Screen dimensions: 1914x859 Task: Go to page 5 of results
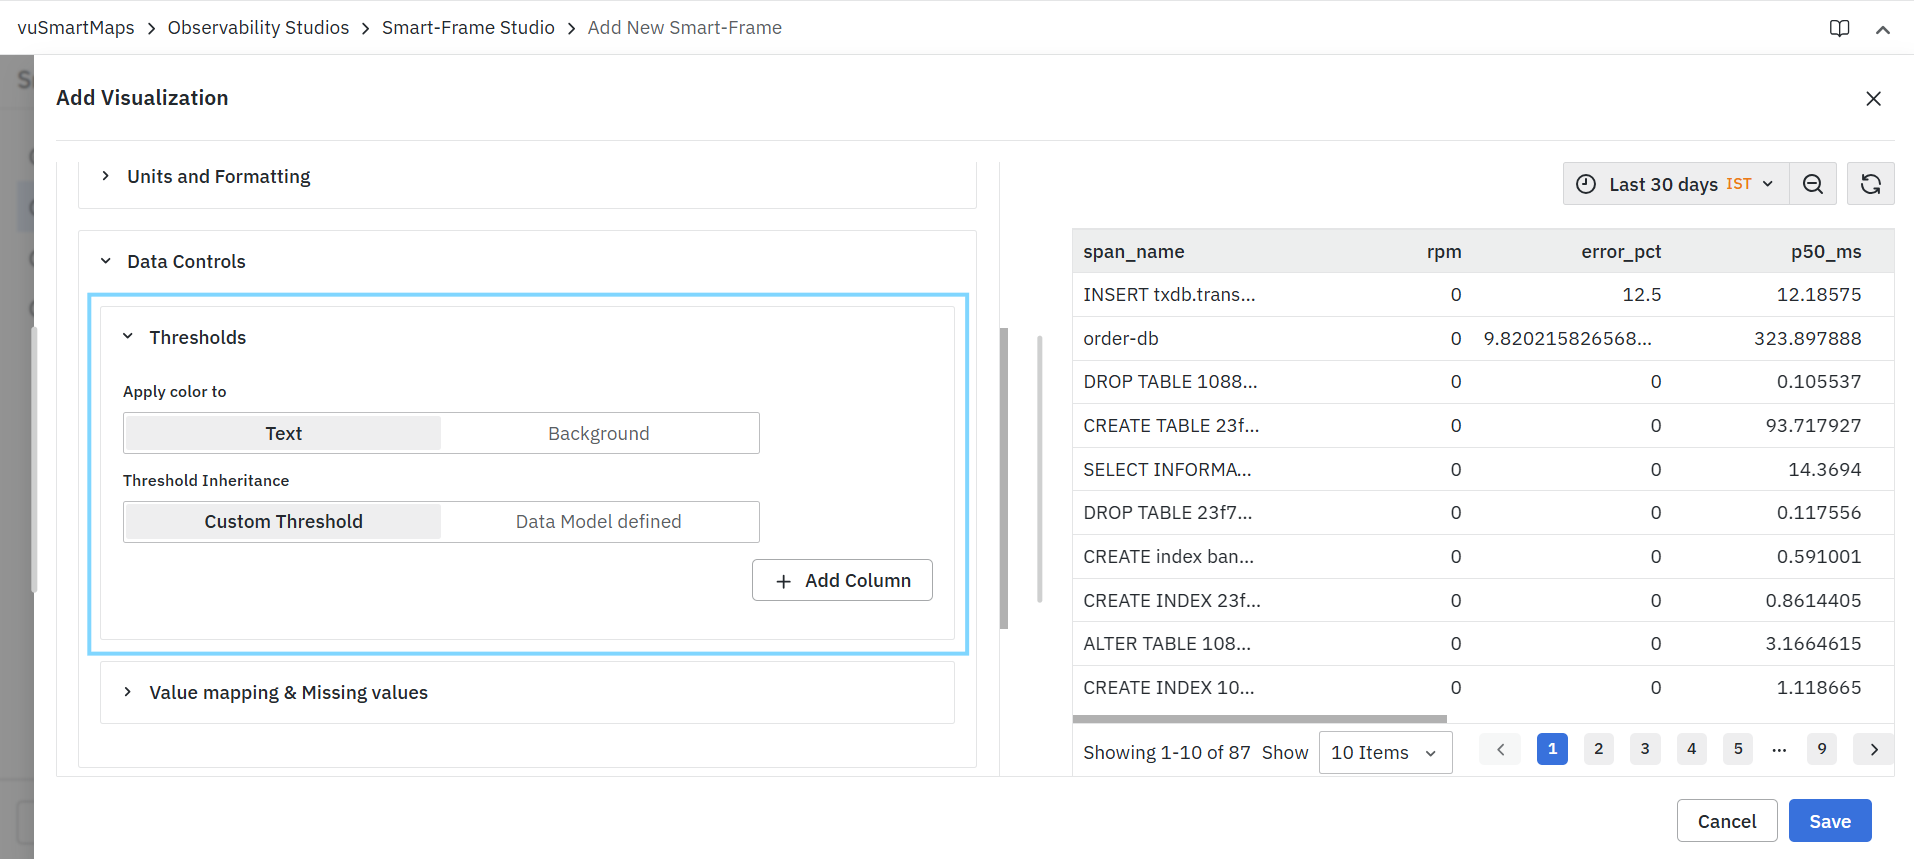[1738, 749]
